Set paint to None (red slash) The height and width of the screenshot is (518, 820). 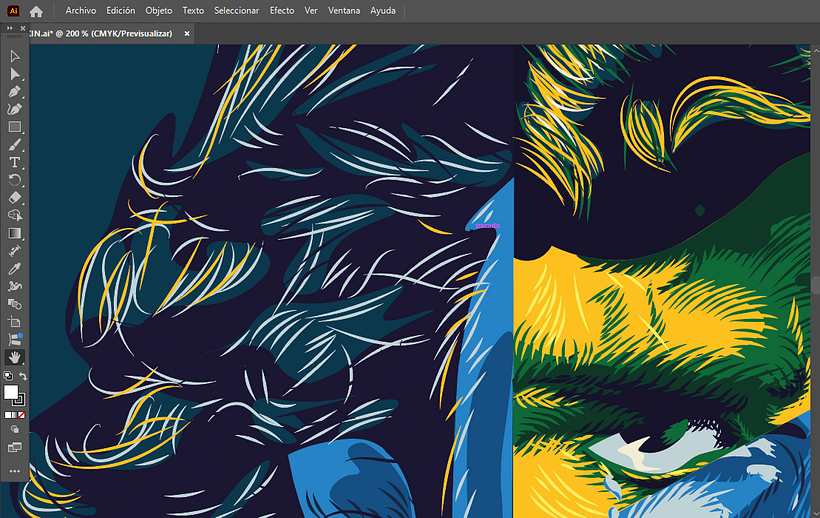point(22,414)
